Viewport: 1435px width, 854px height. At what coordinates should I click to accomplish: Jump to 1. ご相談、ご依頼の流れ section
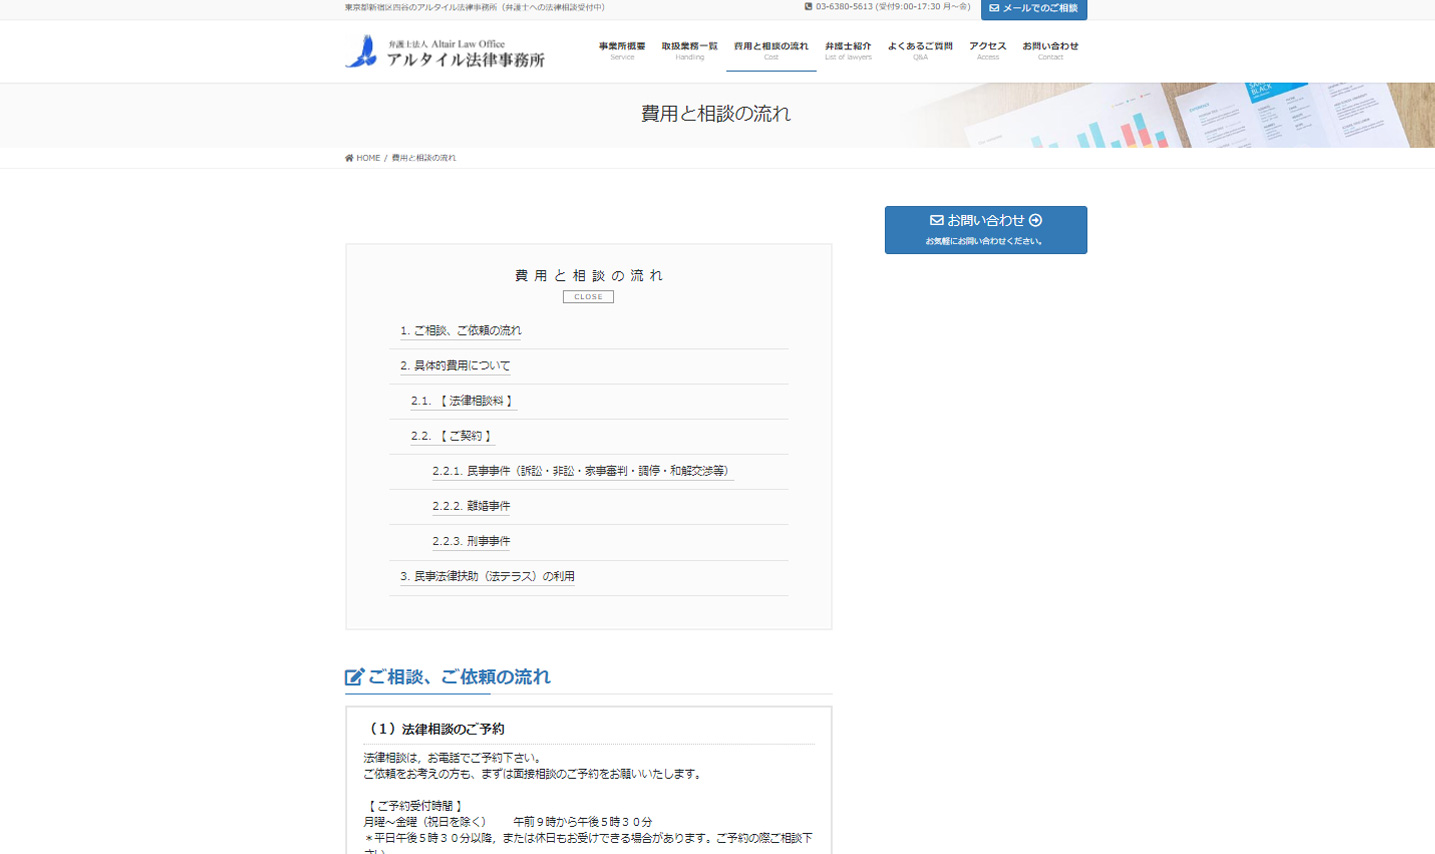[460, 331]
